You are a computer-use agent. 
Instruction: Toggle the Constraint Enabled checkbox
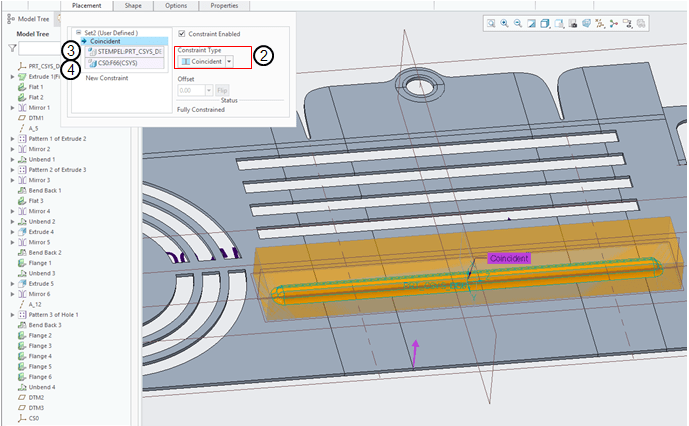click(x=181, y=34)
